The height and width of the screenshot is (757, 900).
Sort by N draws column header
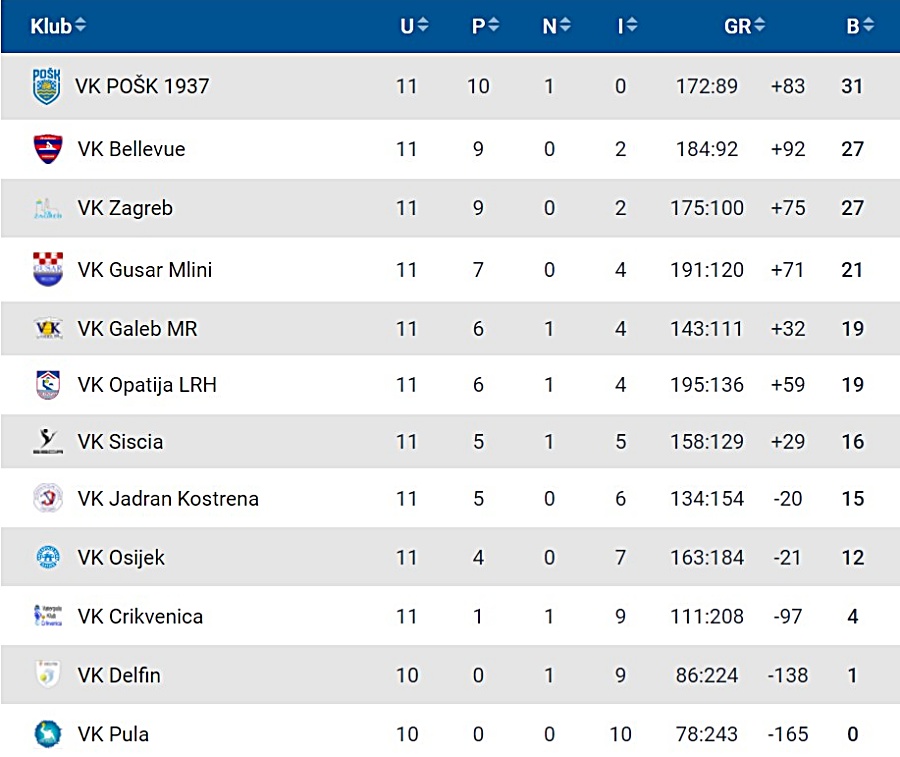click(556, 26)
